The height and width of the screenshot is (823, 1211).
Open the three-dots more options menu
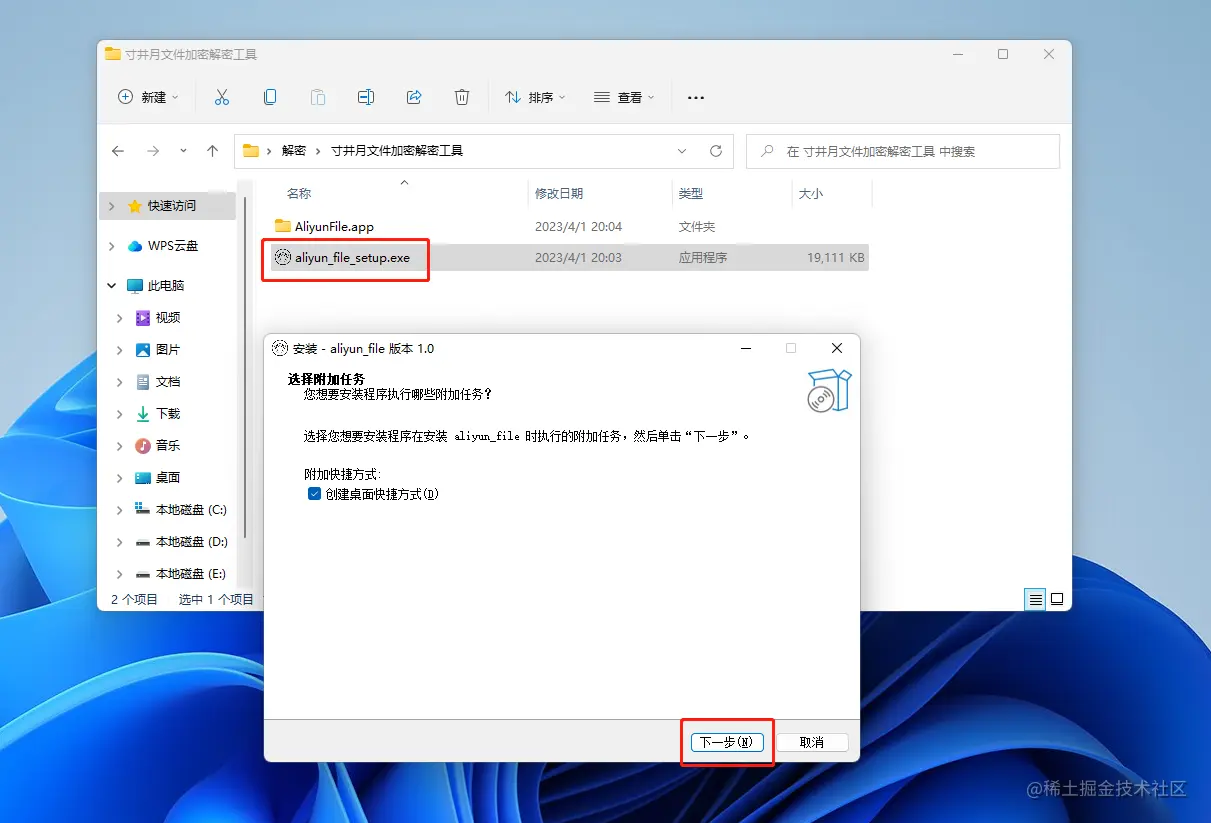click(x=696, y=97)
